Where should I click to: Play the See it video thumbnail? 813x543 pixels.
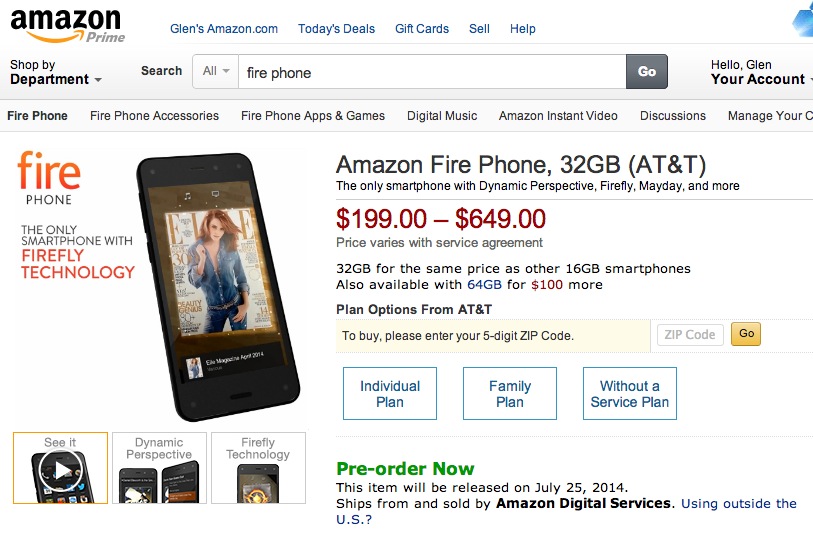coord(60,468)
